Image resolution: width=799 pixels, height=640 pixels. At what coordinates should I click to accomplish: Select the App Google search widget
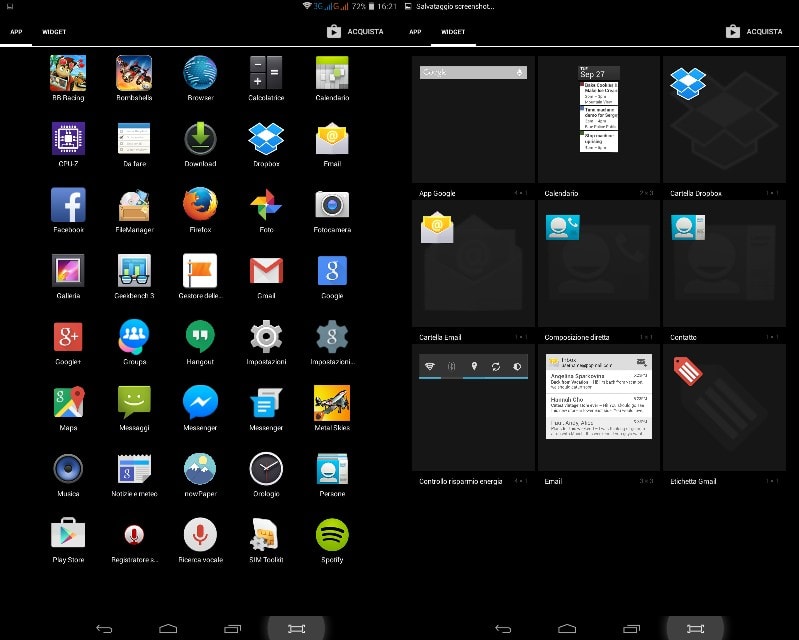[473, 119]
